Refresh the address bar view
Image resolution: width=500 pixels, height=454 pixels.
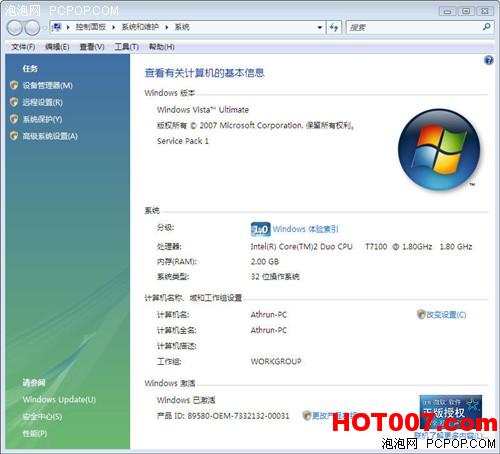click(334, 27)
